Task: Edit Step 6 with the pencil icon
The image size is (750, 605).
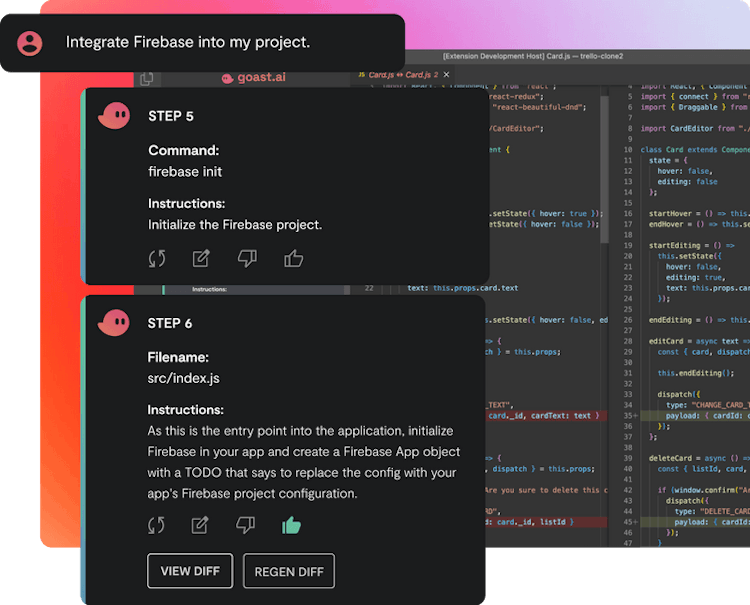Action: click(x=201, y=525)
